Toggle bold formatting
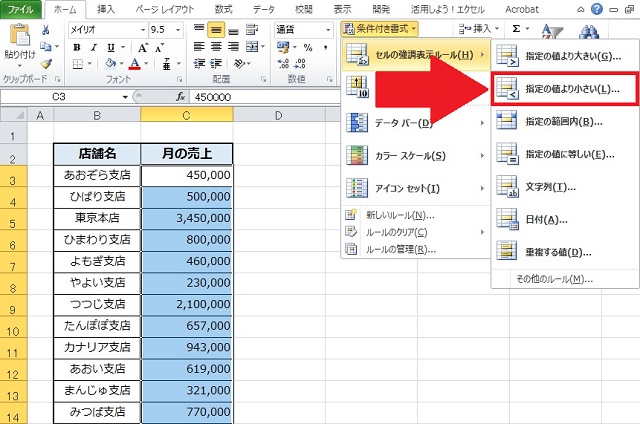The image size is (640, 424). (77, 47)
